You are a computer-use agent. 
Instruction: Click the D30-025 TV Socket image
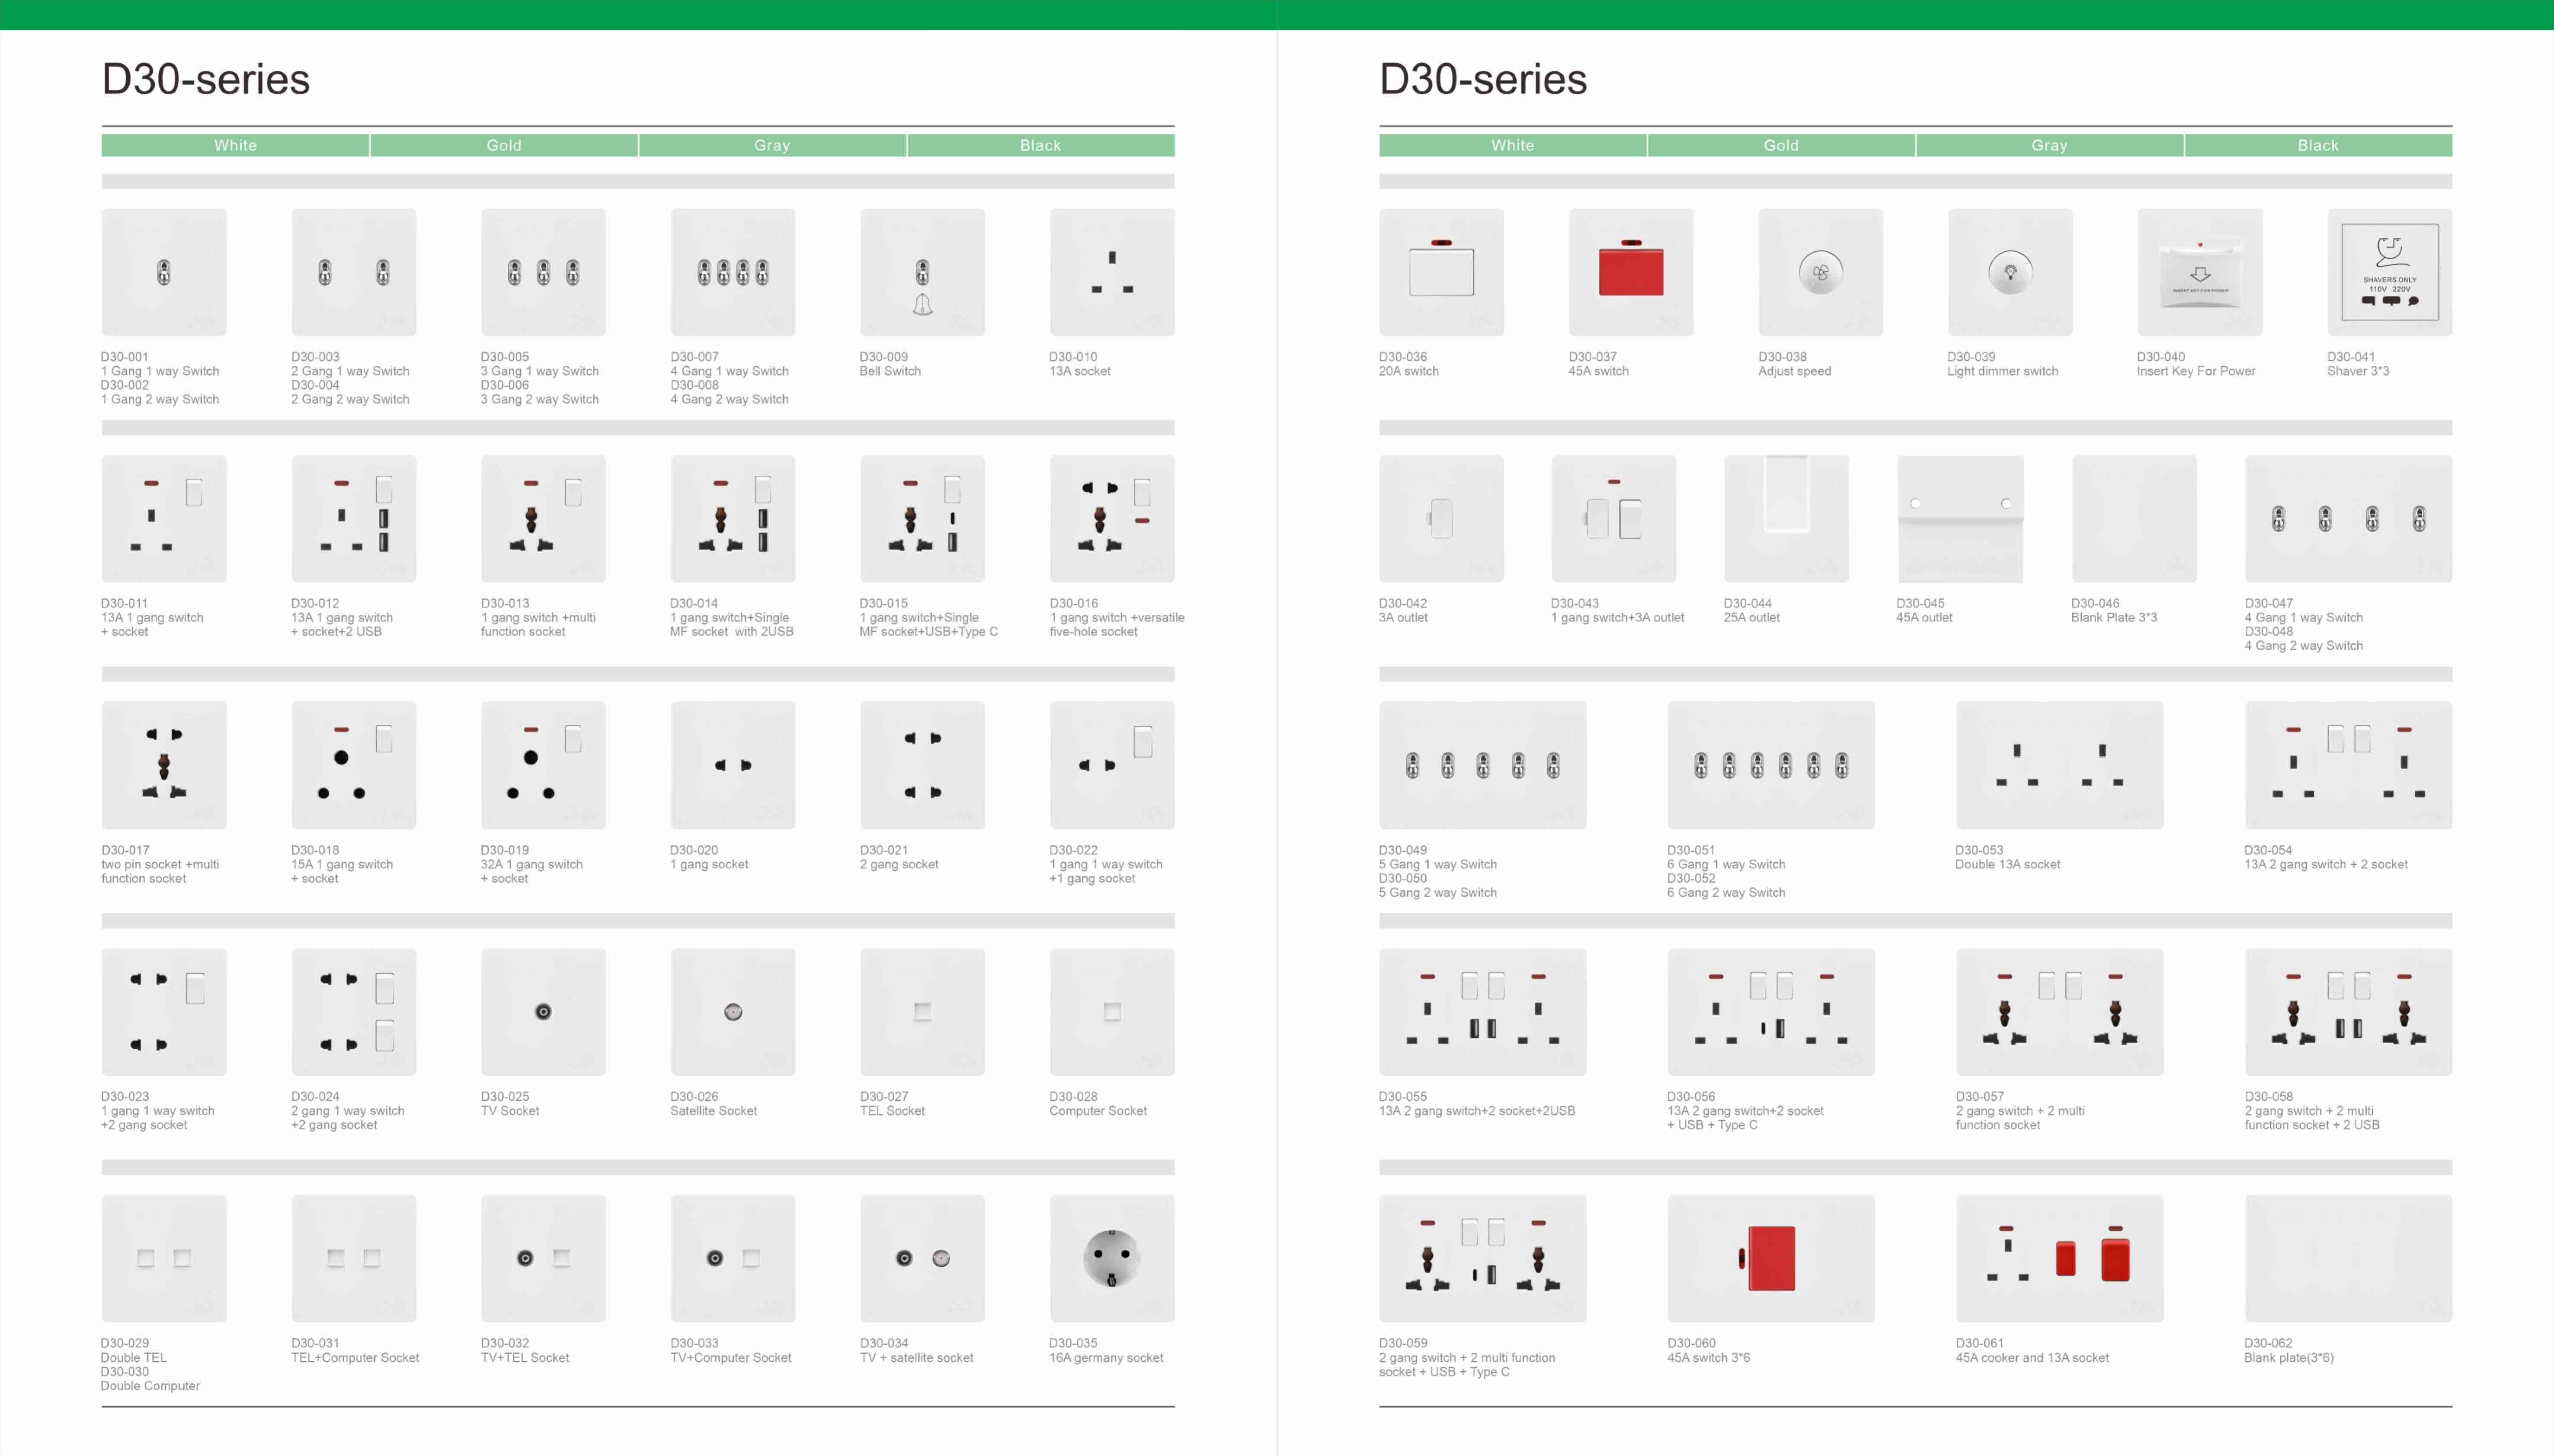pos(543,1012)
